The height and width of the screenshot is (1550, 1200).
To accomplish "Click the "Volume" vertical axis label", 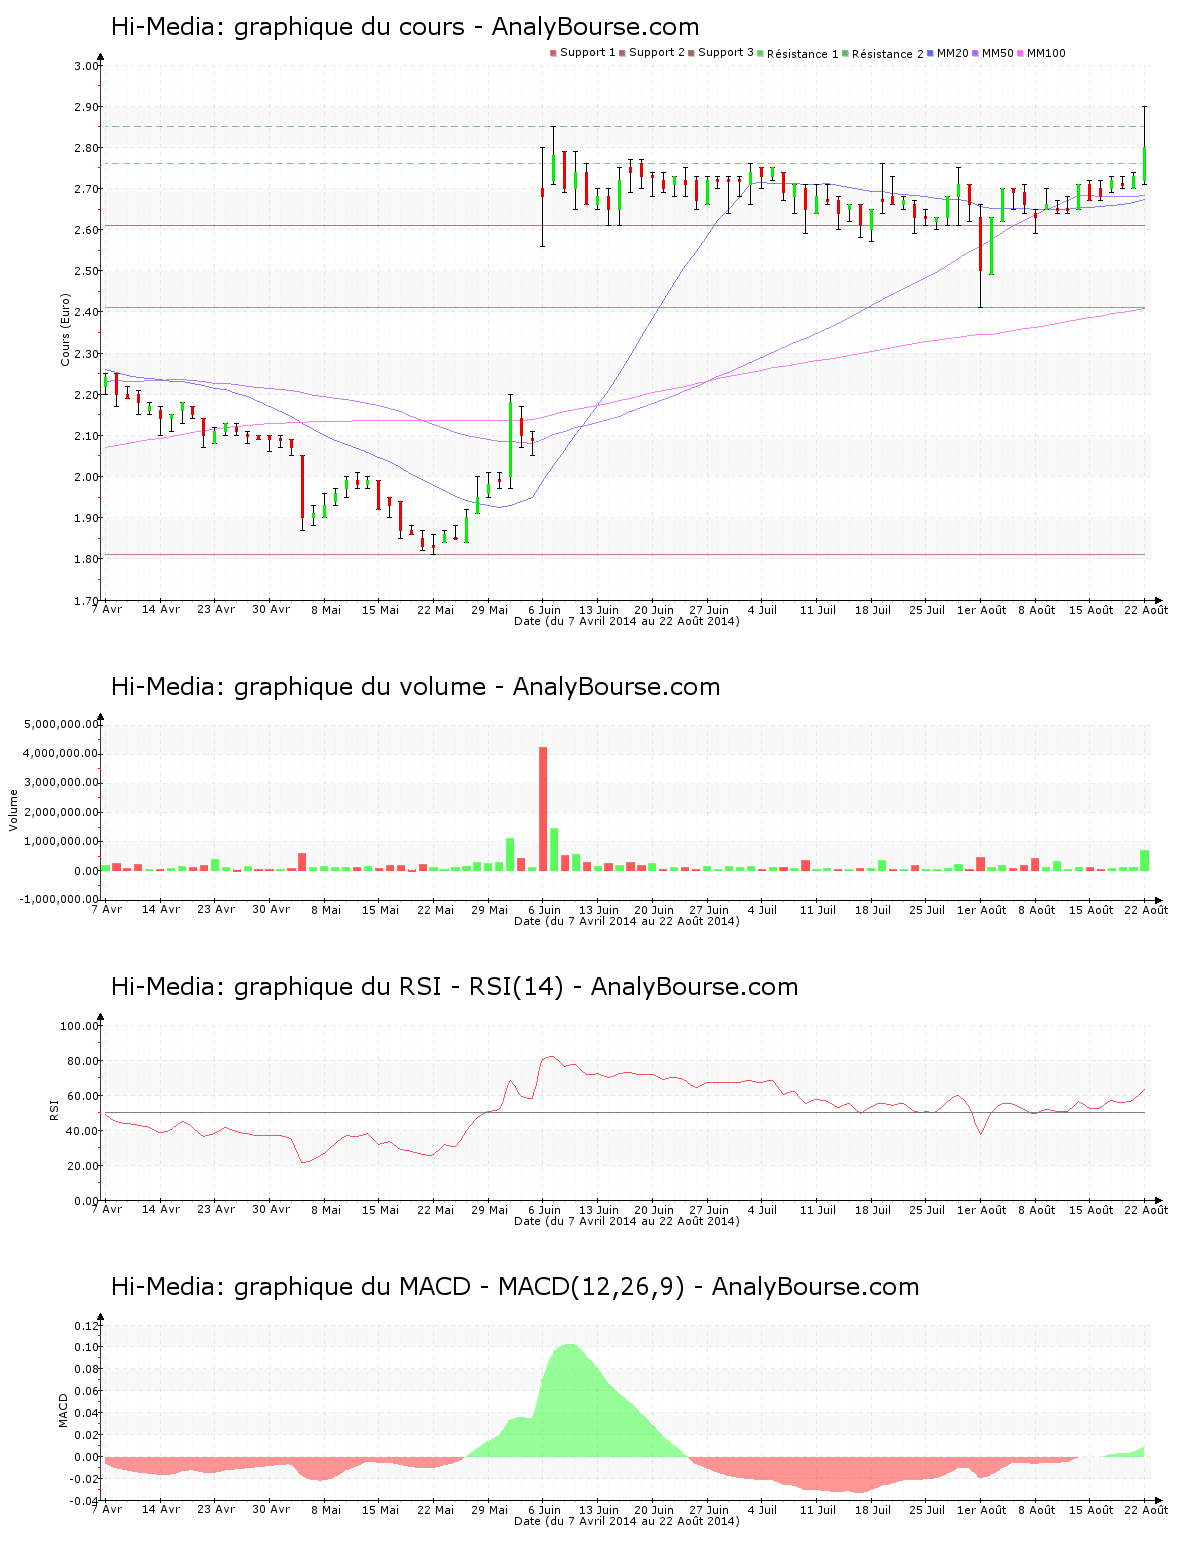I will click(x=14, y=810).
